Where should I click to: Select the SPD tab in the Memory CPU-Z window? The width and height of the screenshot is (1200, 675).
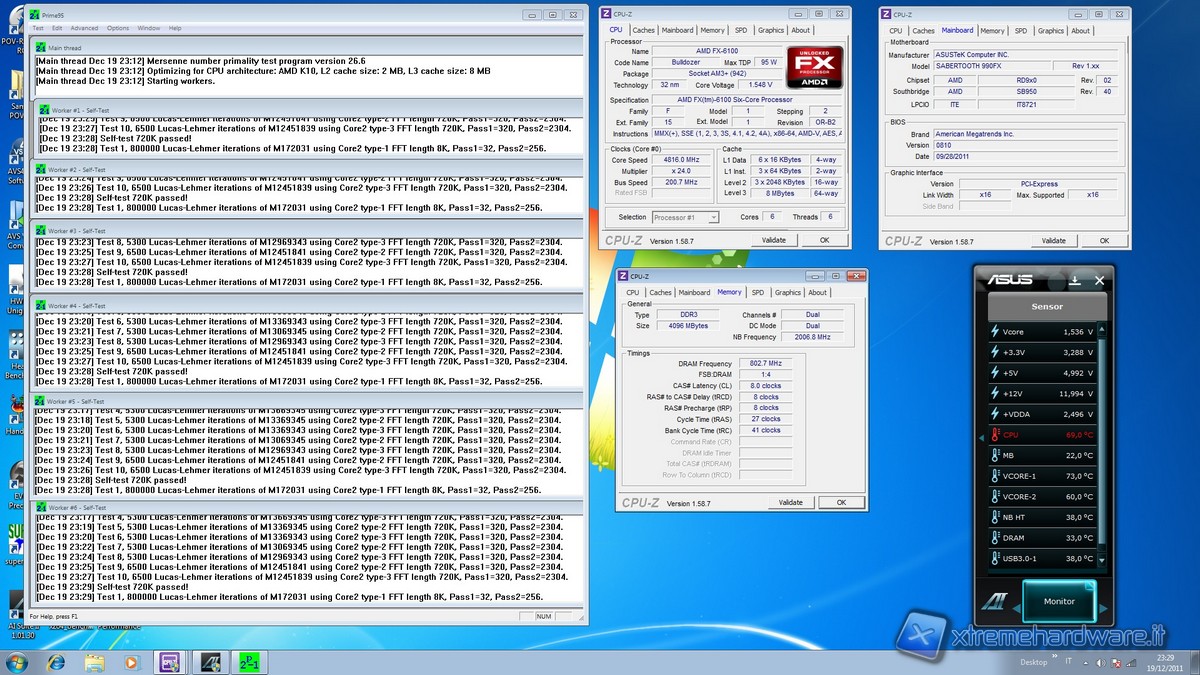[x=758, y=292]
